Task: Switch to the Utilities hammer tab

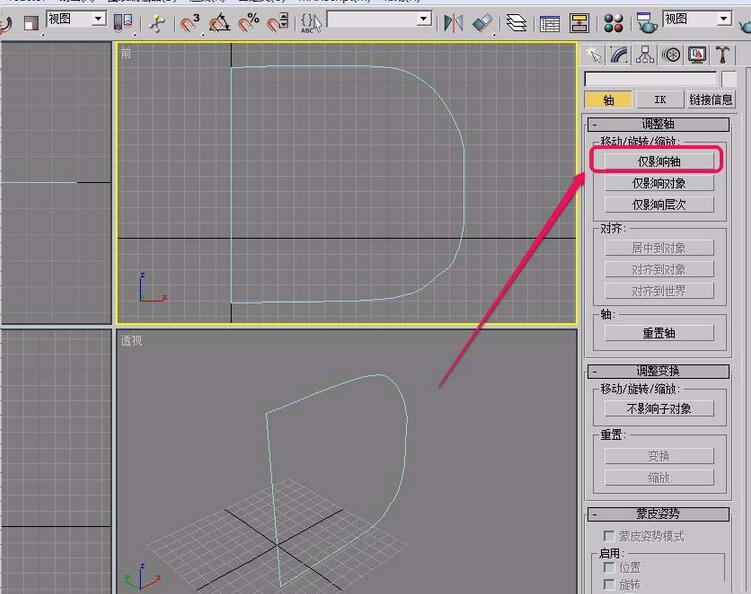Action: pyautogui.click(x=723, y=55)
